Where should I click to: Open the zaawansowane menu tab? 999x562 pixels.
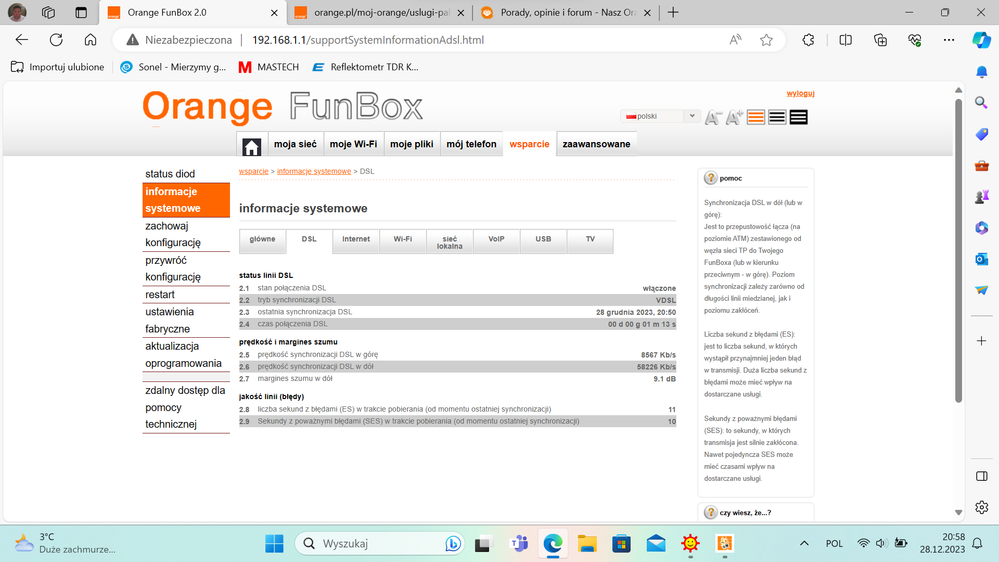click(596, 144)
